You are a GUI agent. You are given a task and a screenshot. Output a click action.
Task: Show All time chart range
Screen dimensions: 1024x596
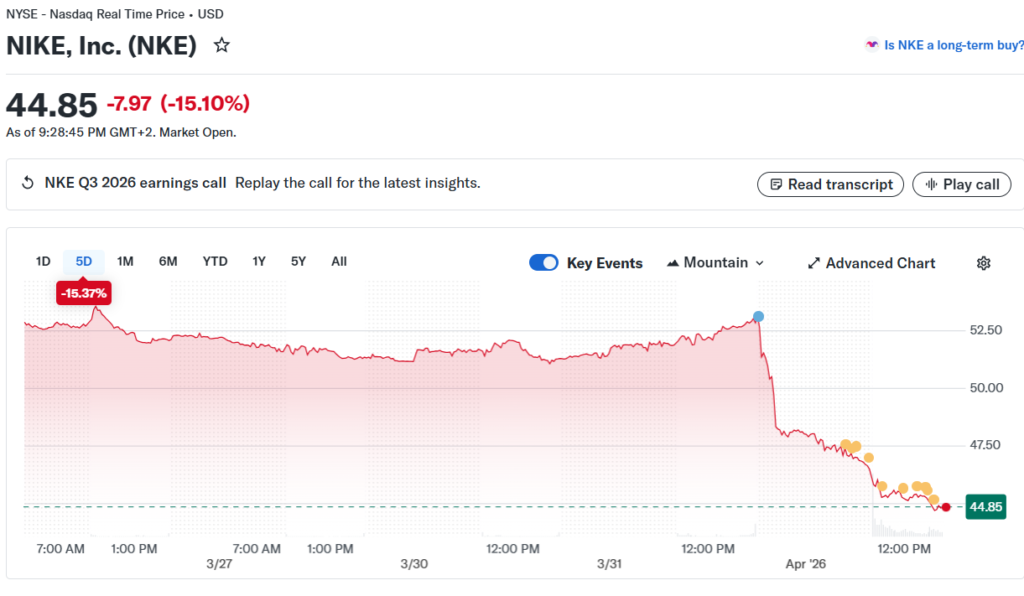[x=339, y=262]
